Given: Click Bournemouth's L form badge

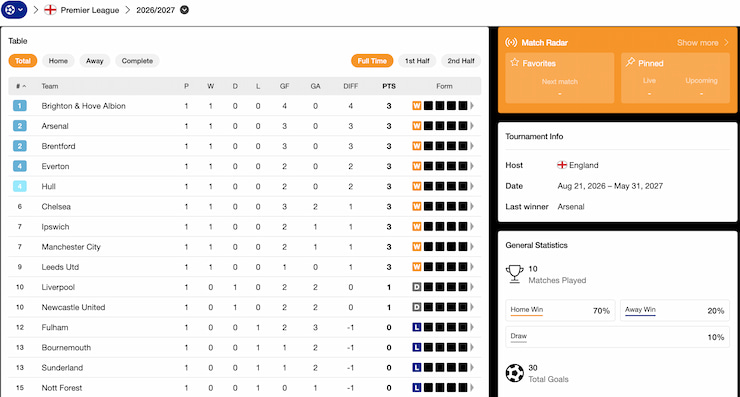Looking at the screenshot, I should (x=417, y=347).
